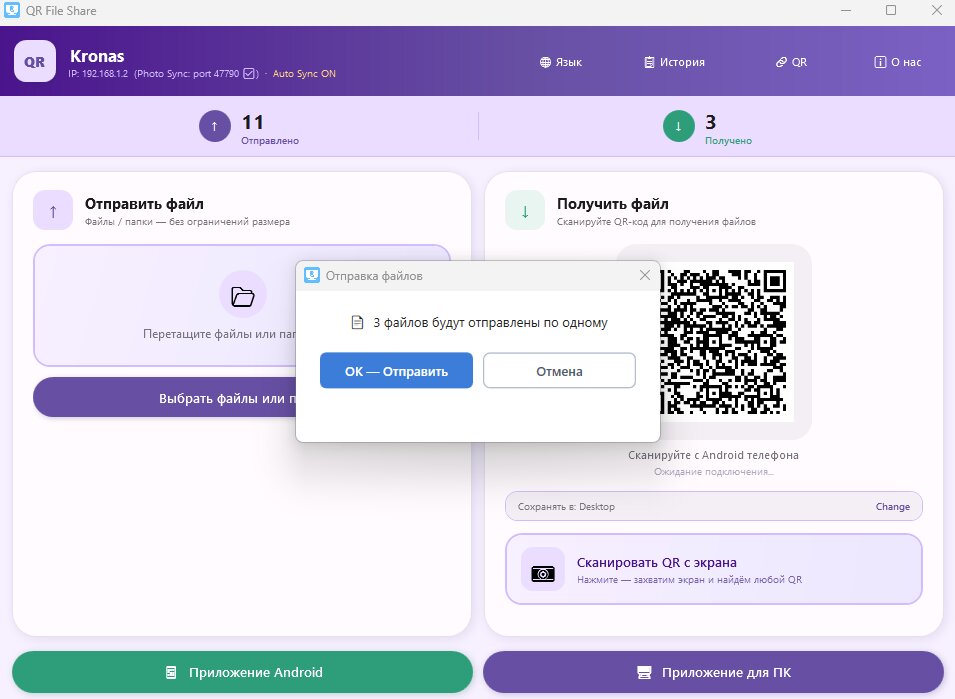Click the 'Kronas' device name
This screenshot has height=699, width=955.
(97, 56)
